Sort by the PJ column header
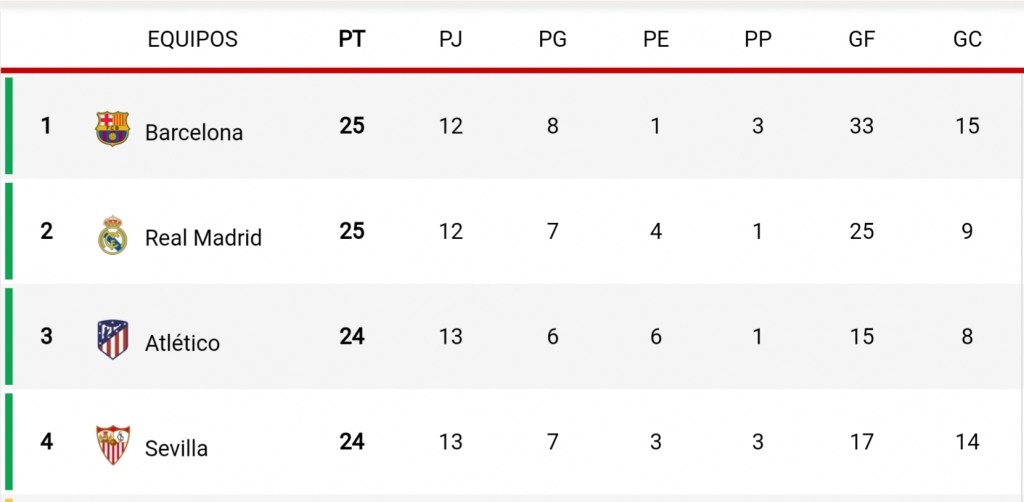 pyautogui.click(x=451, y=39)
